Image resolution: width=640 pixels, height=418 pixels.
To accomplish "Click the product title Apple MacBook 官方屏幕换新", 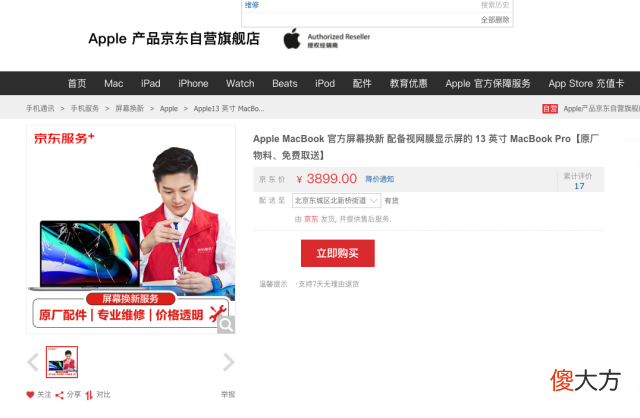I will [426, 147].
